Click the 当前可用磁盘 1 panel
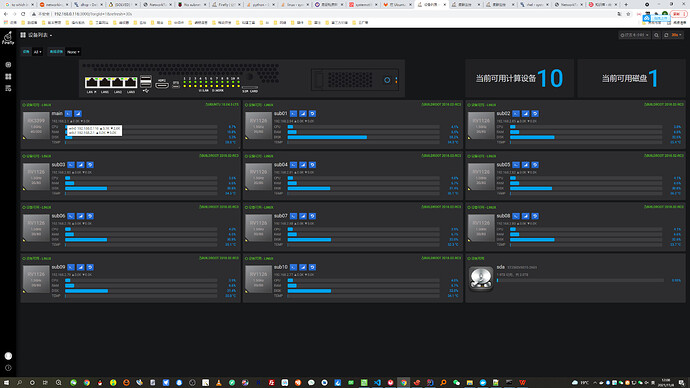690x388 pixels. 631,78
